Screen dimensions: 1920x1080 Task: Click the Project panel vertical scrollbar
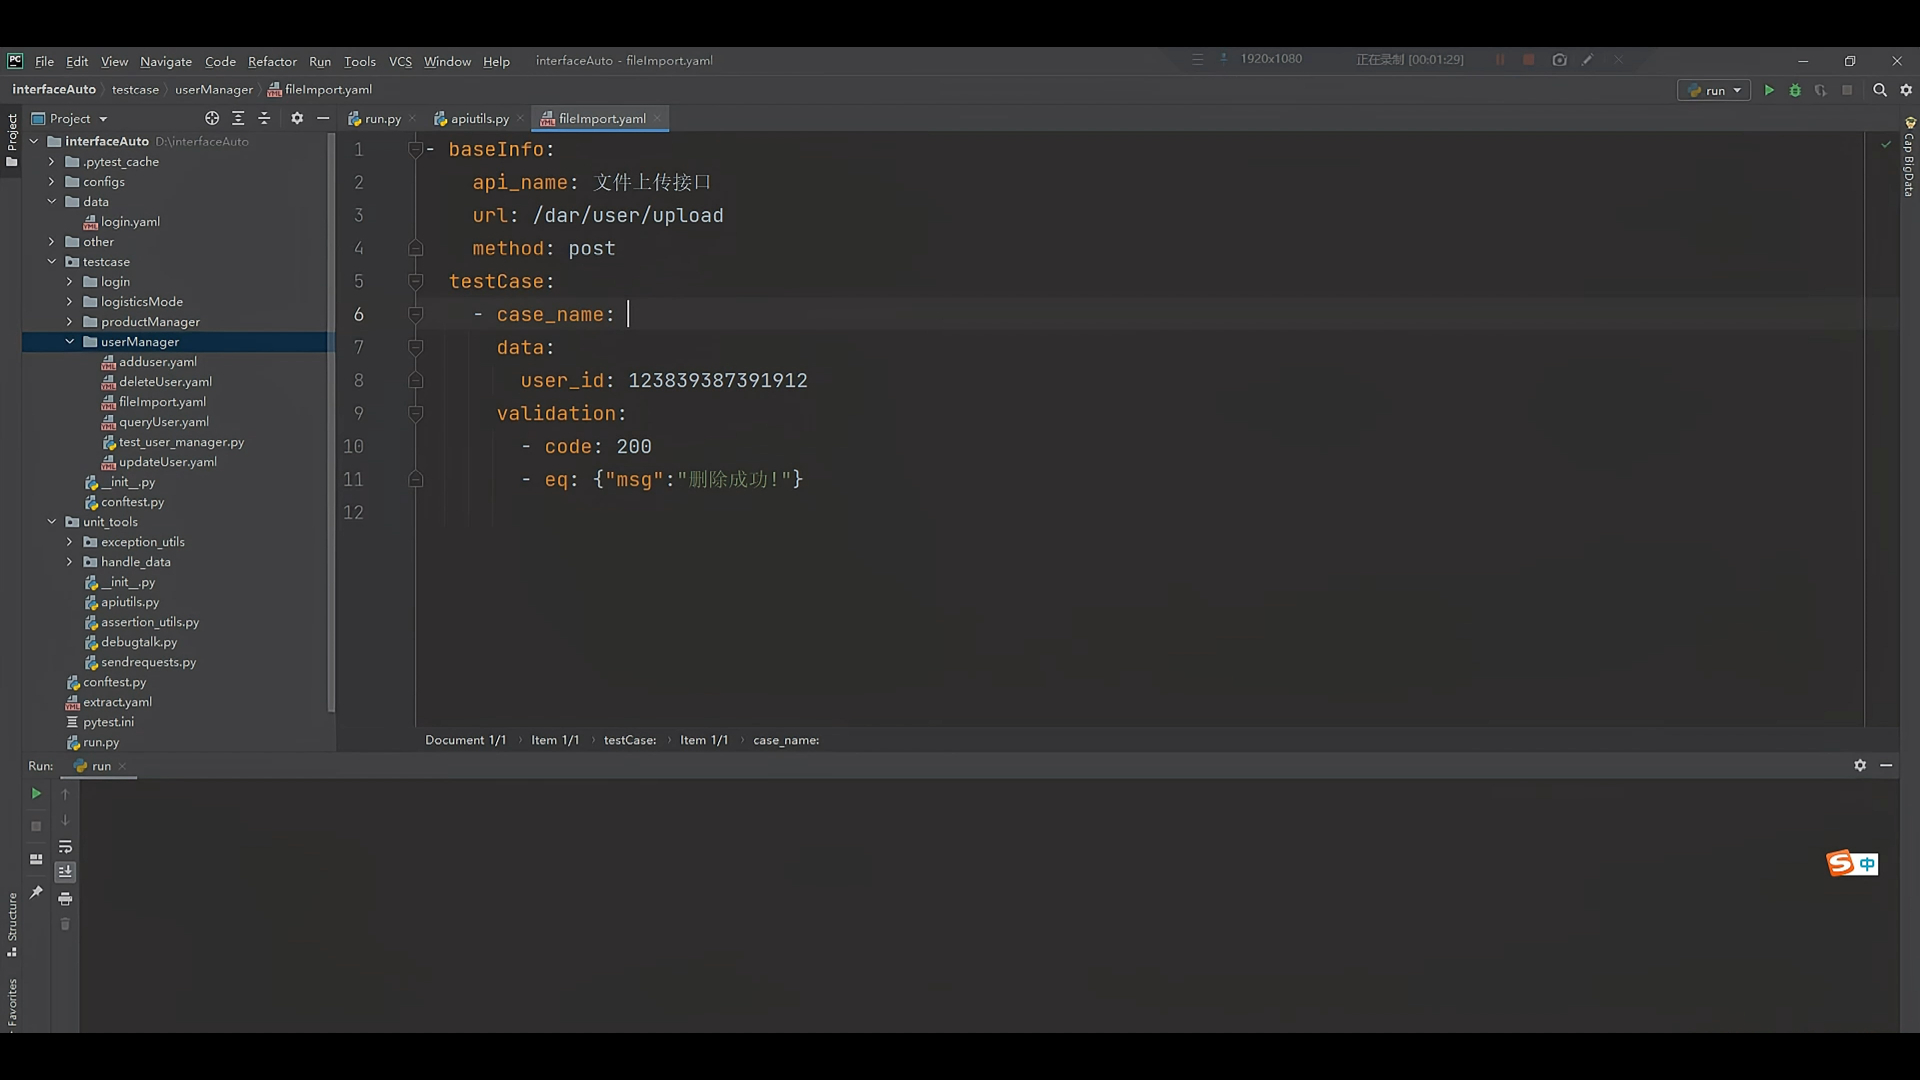tap(331, 424)
